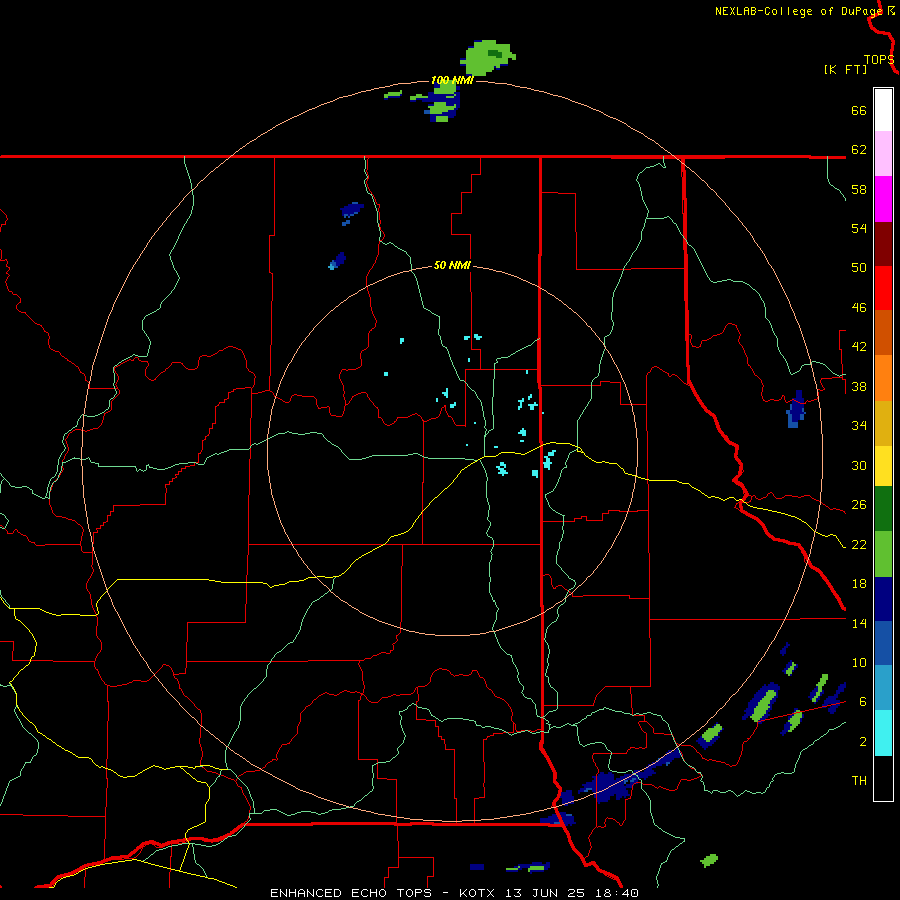Viewport: 900px width, 900px height.
Task: Click the "54" legend value
Action: 859,228
